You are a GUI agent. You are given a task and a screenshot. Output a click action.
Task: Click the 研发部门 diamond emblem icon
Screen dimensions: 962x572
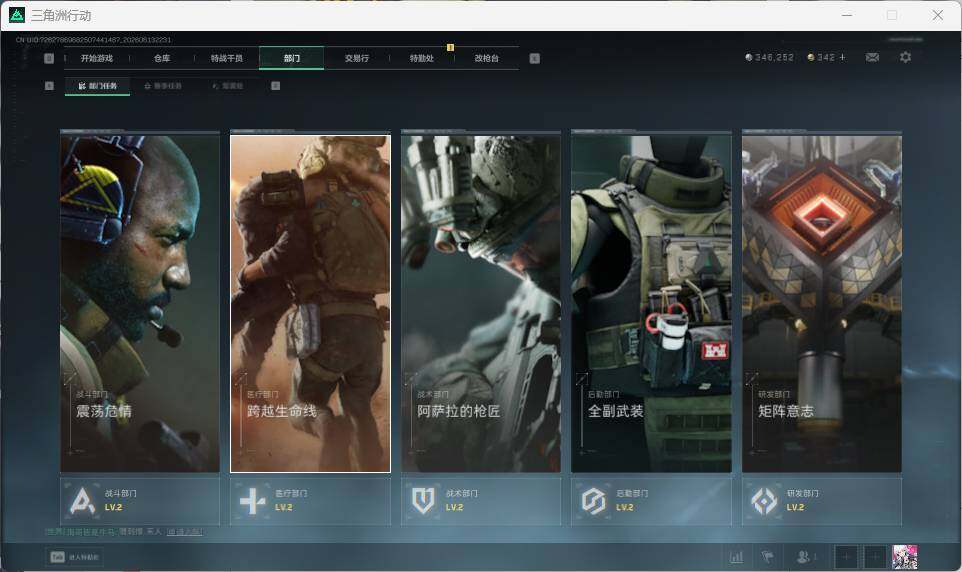(764, 501)
